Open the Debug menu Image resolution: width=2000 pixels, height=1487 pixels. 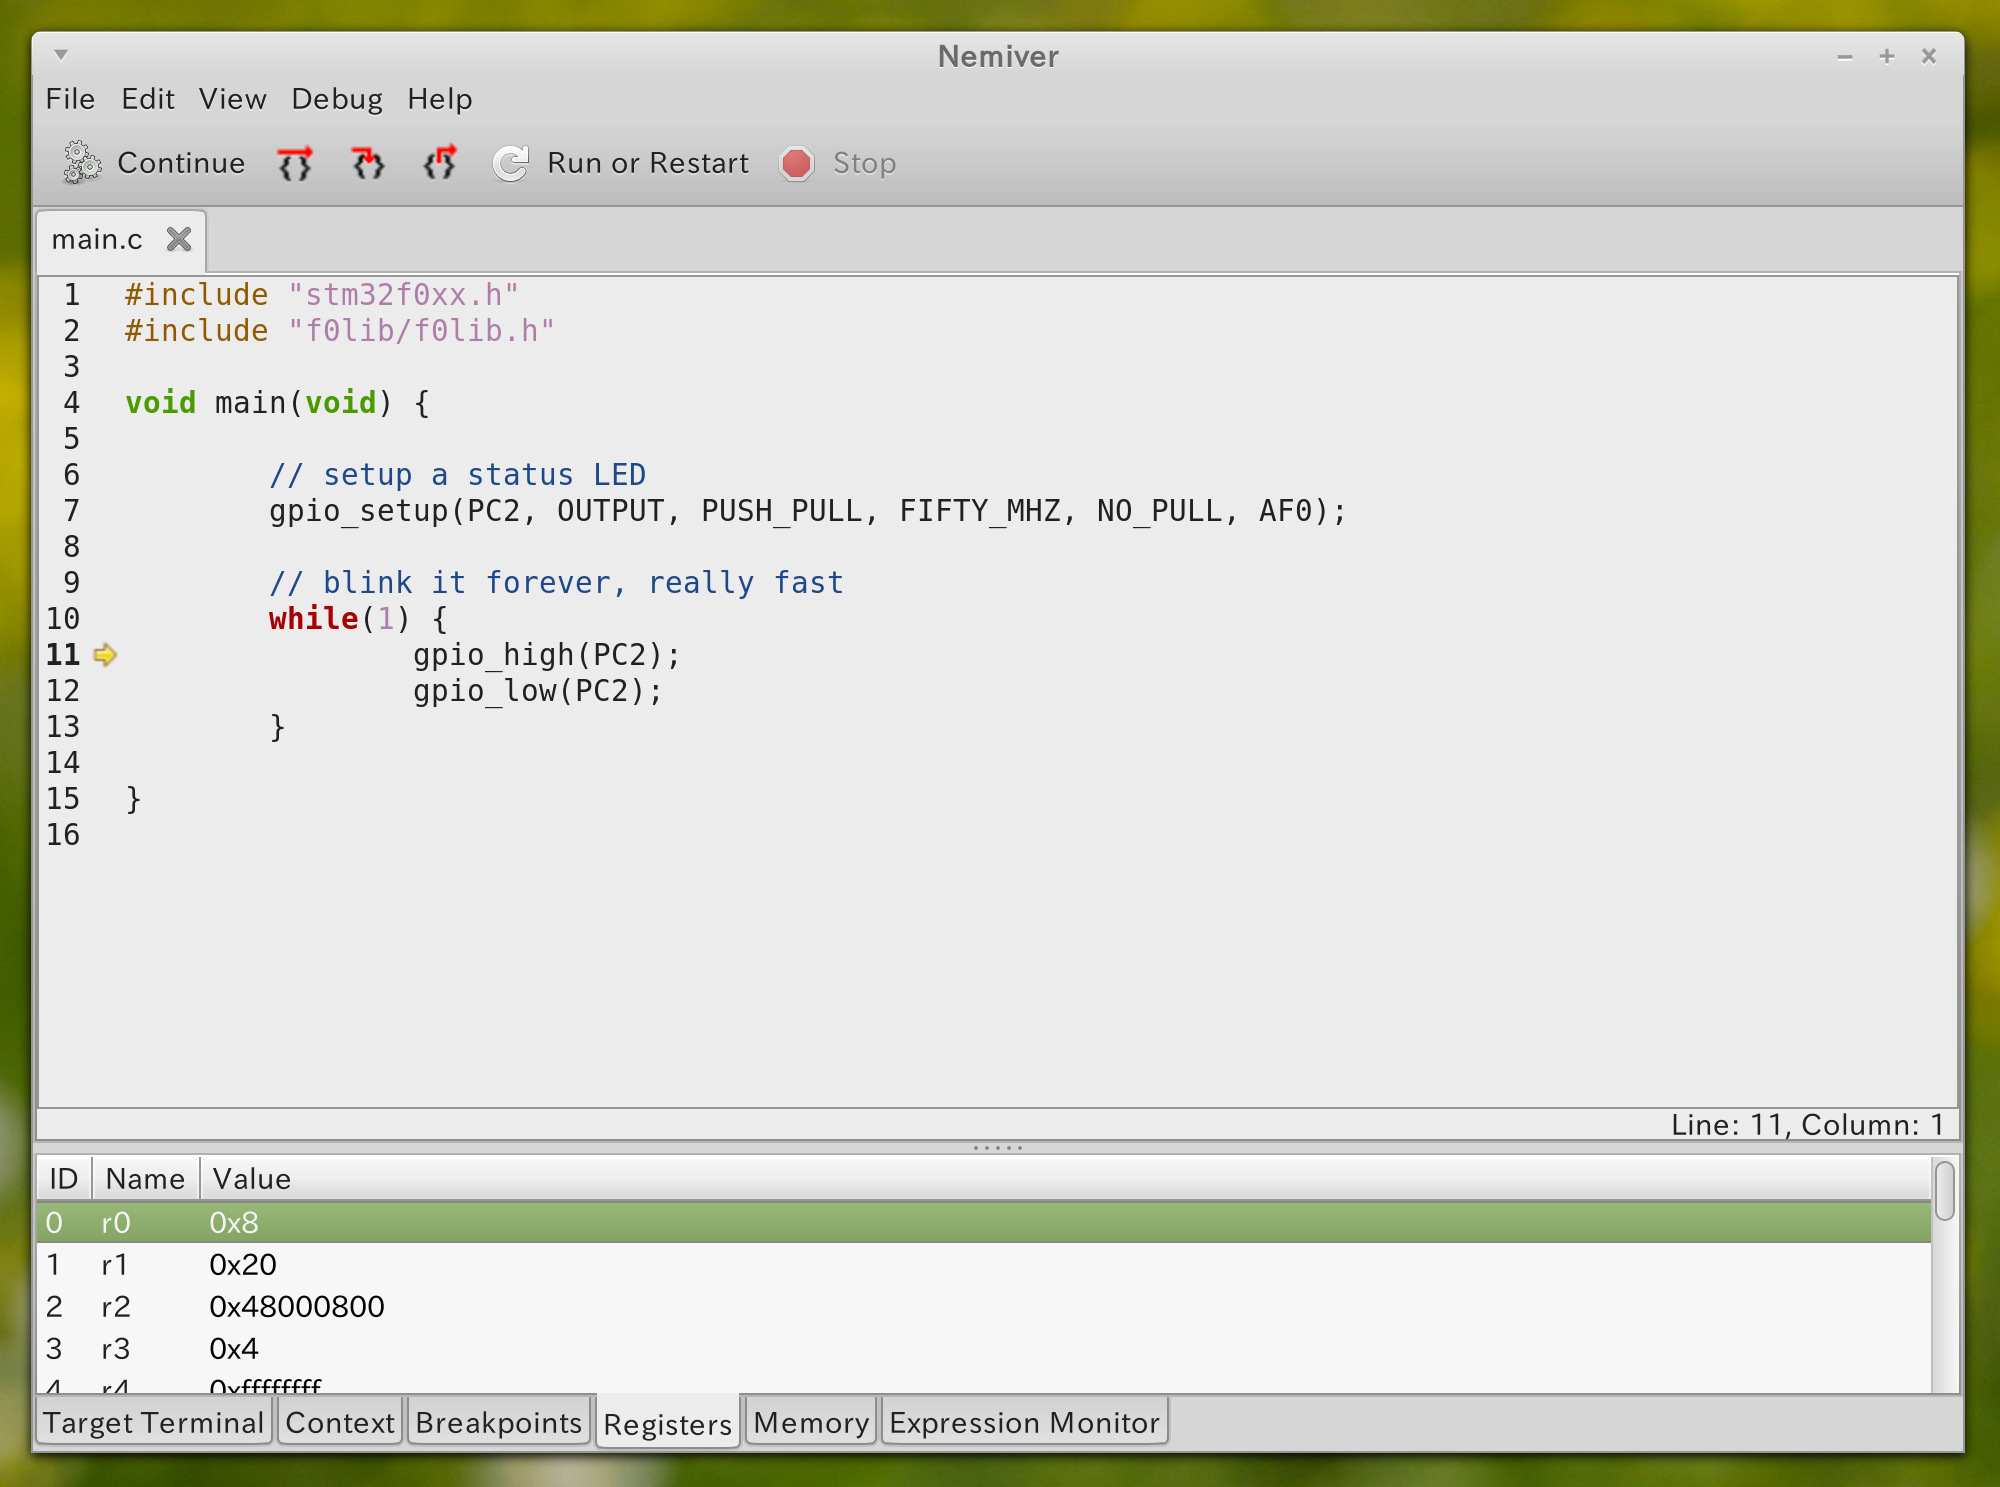coord(337,99)
